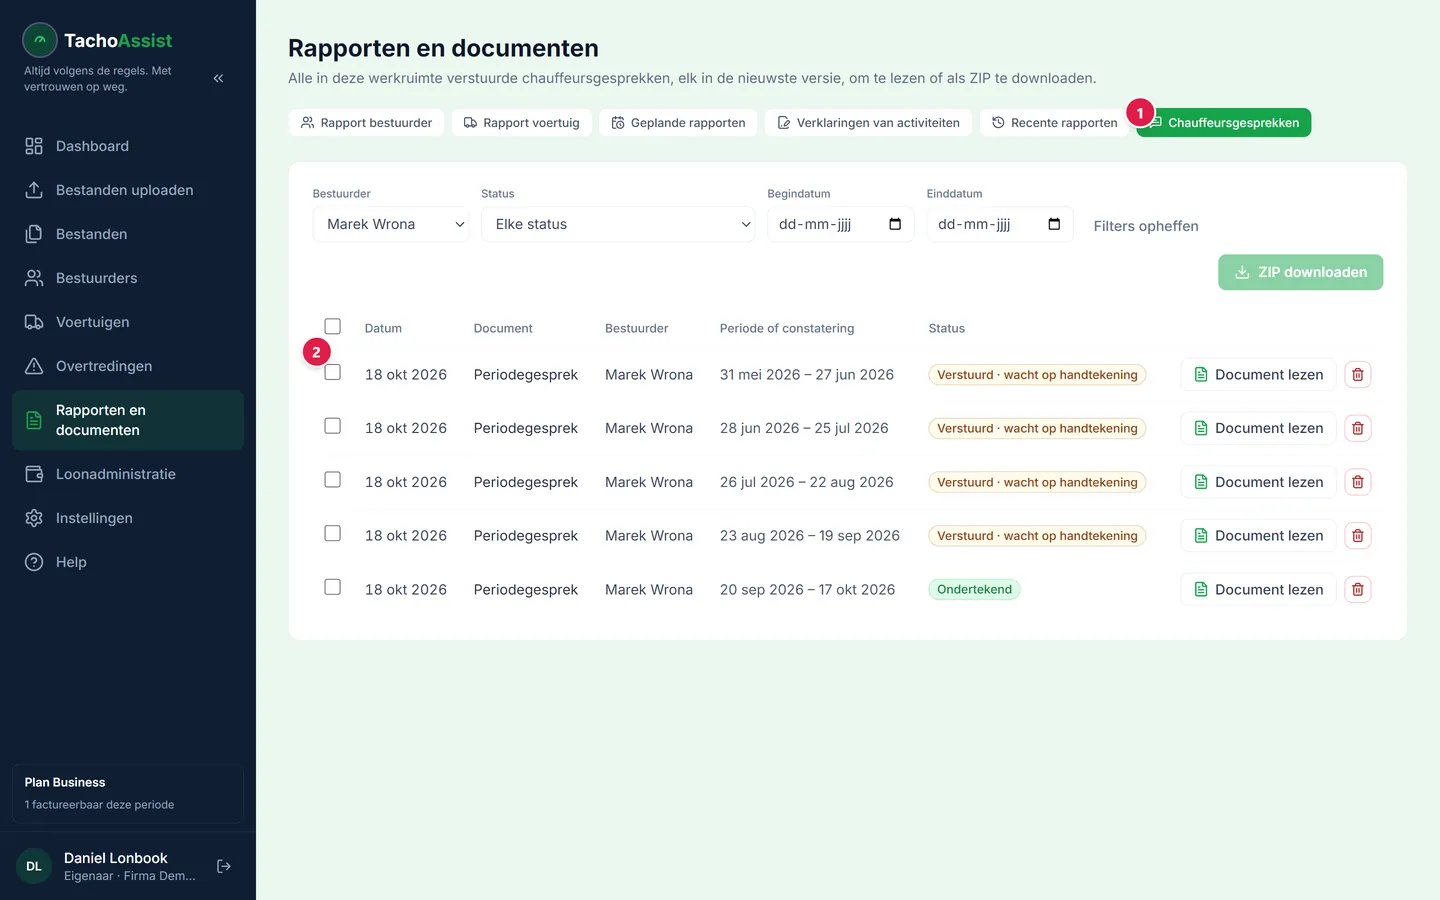The image size is (1440, 900).
Task: Switch to the Rapport bestuurder tab
Action: 366,123
